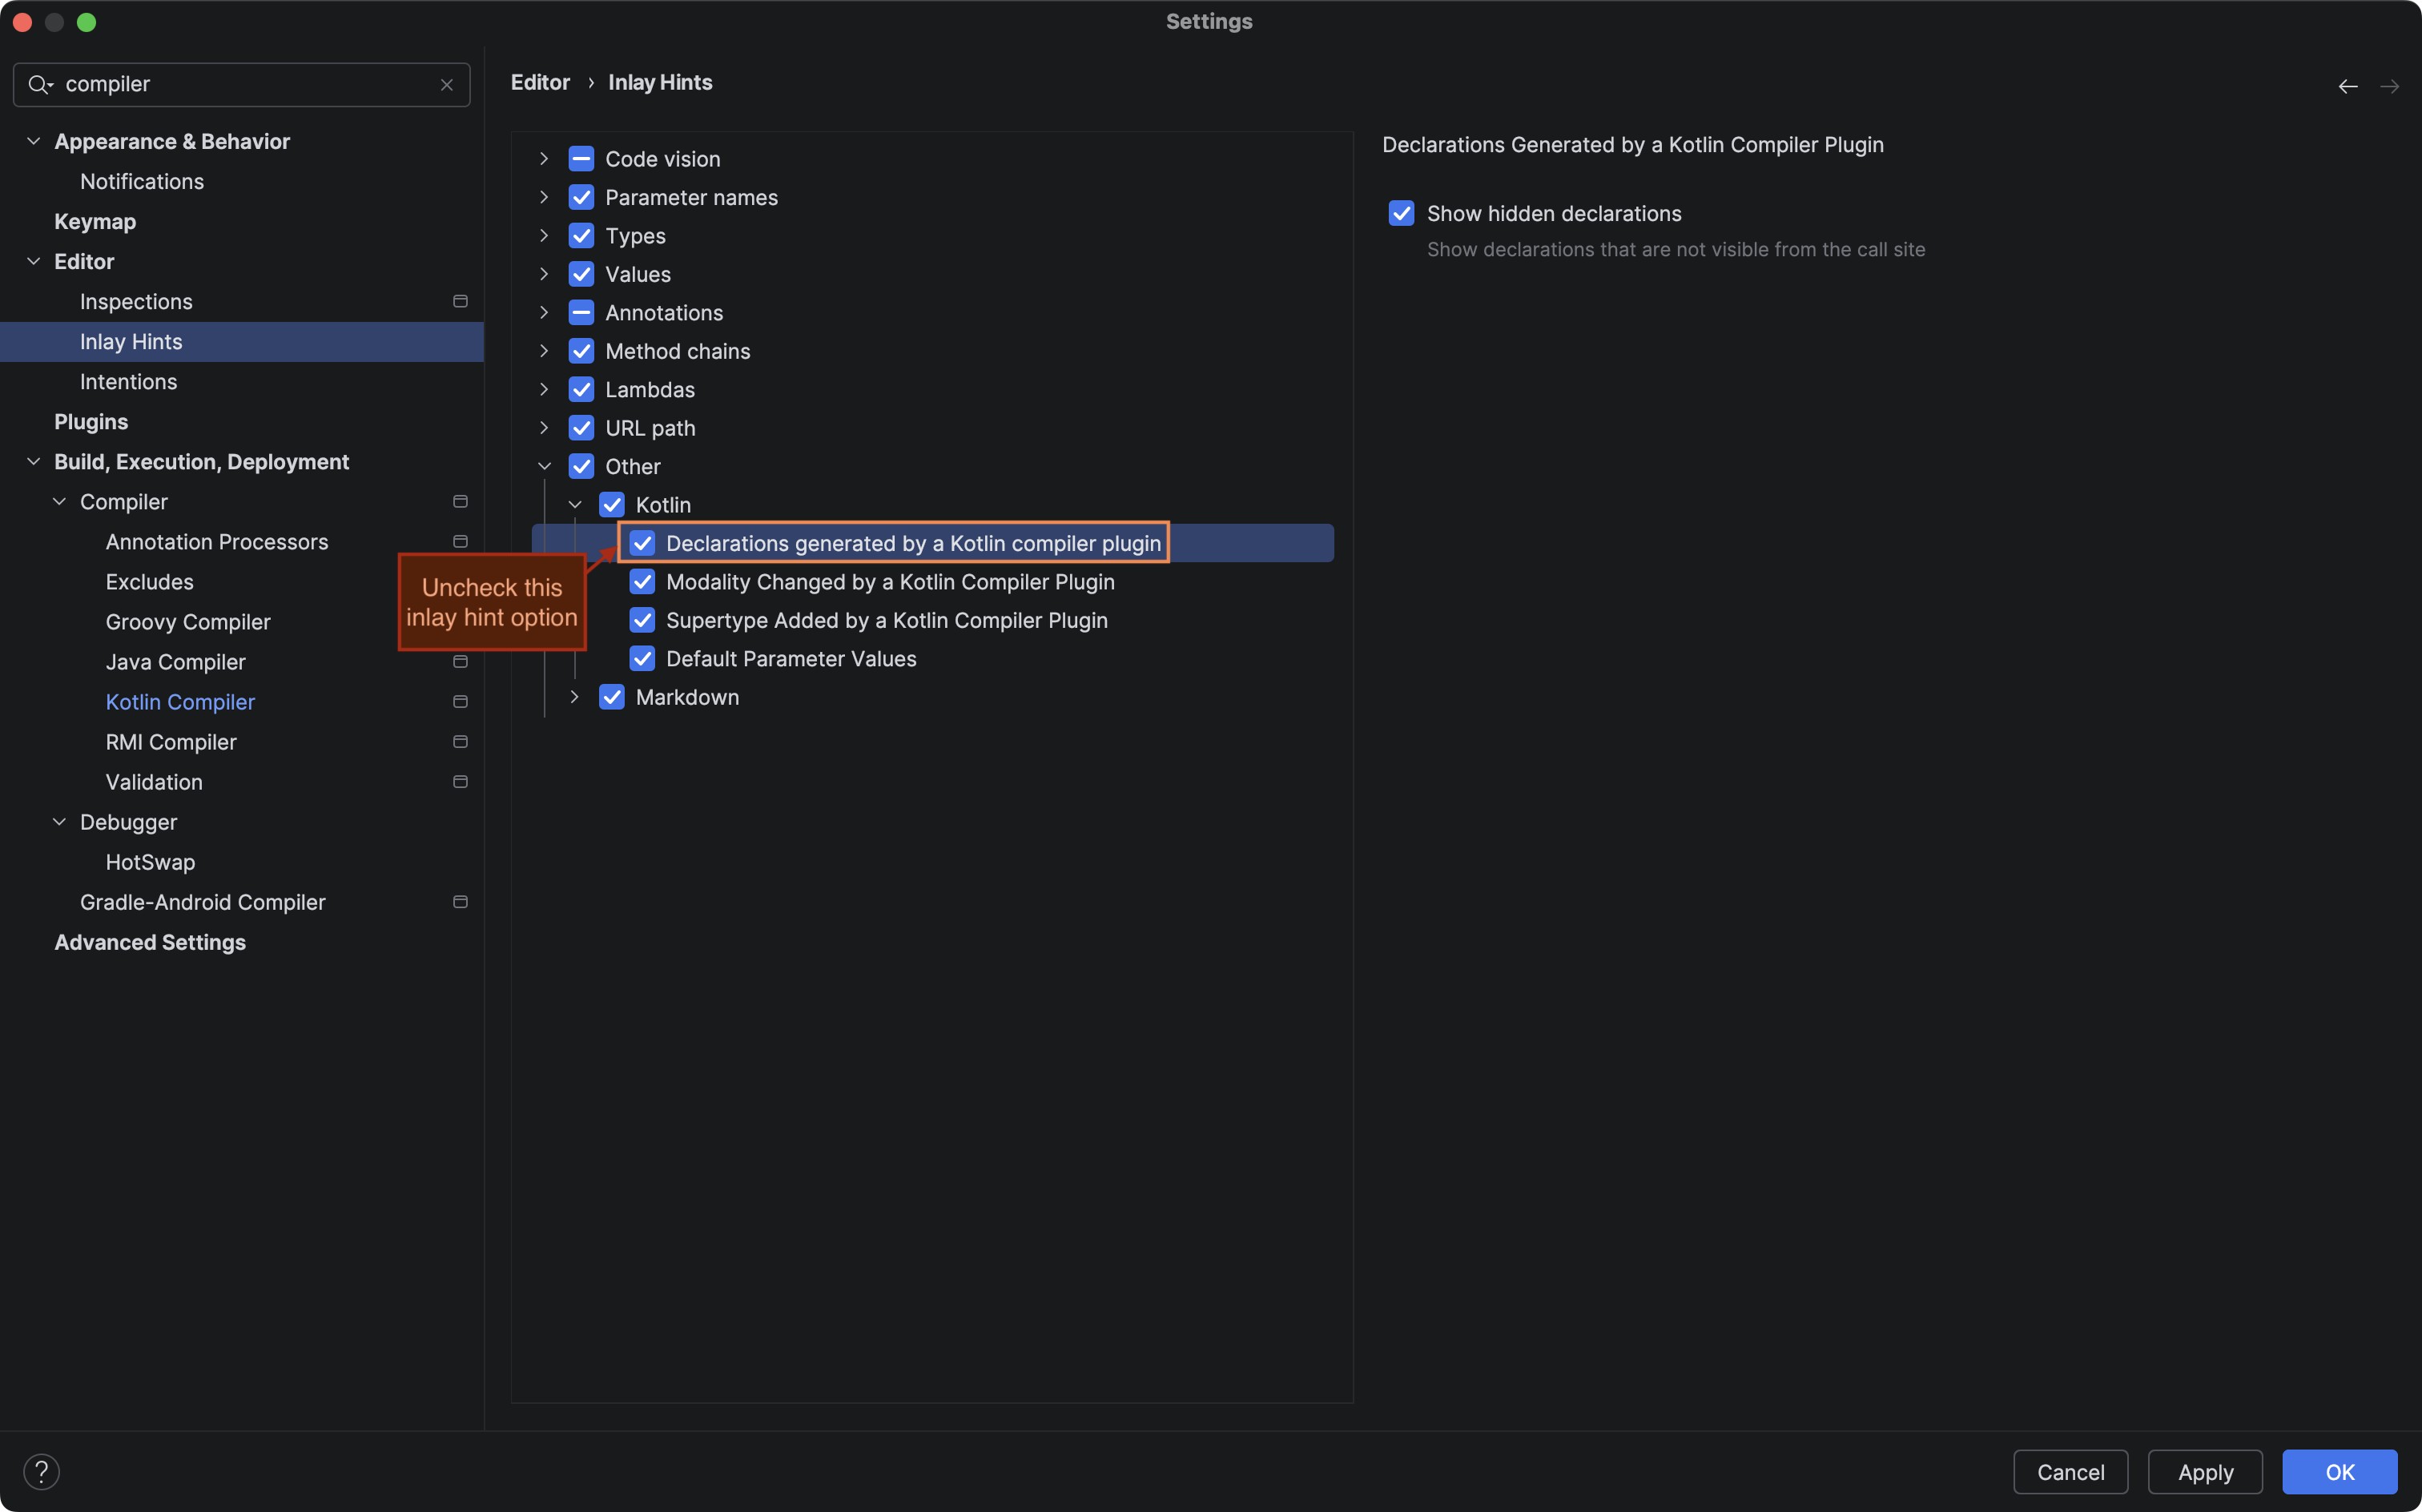Focus the settings search field
Image resolution: width=2422 pixels, height=1512 pixels.
click(x=242, y=85)
